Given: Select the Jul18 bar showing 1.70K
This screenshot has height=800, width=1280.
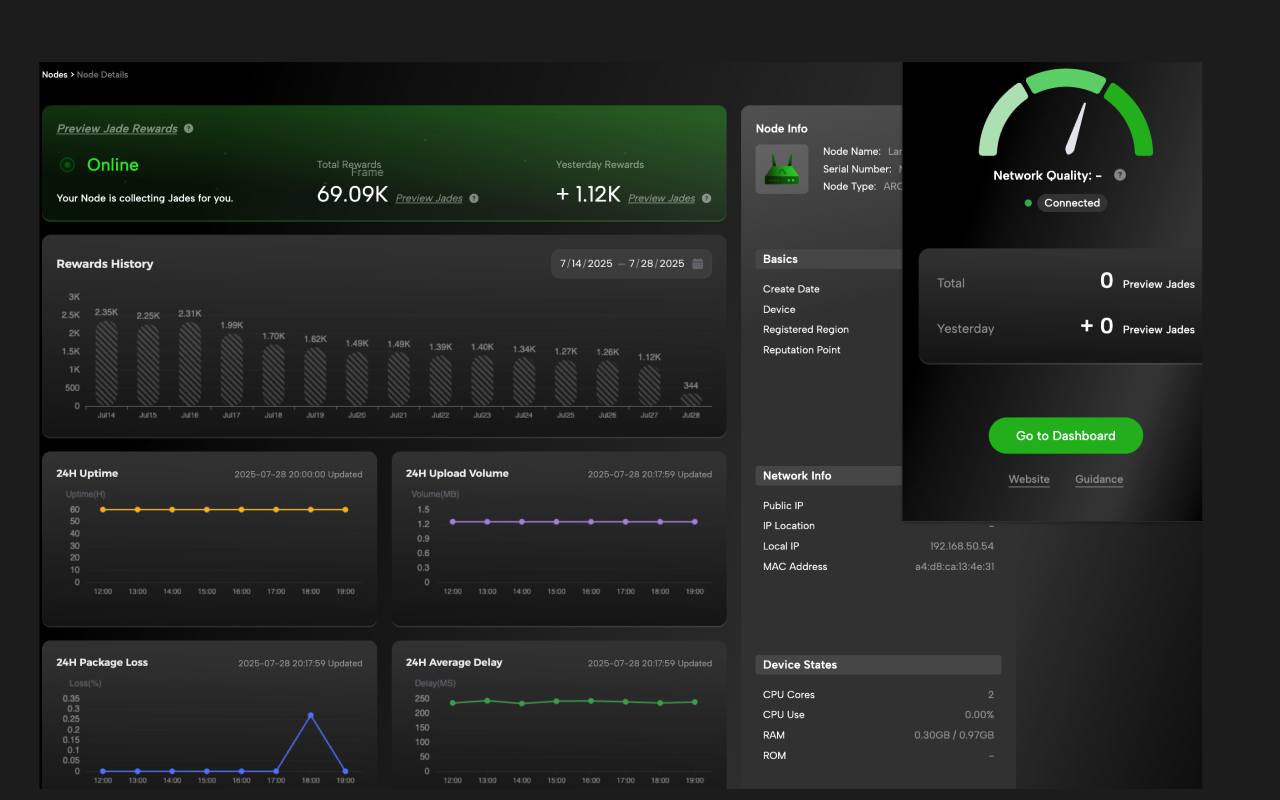Looking at the screenshot, I should [x=273, y=375].
